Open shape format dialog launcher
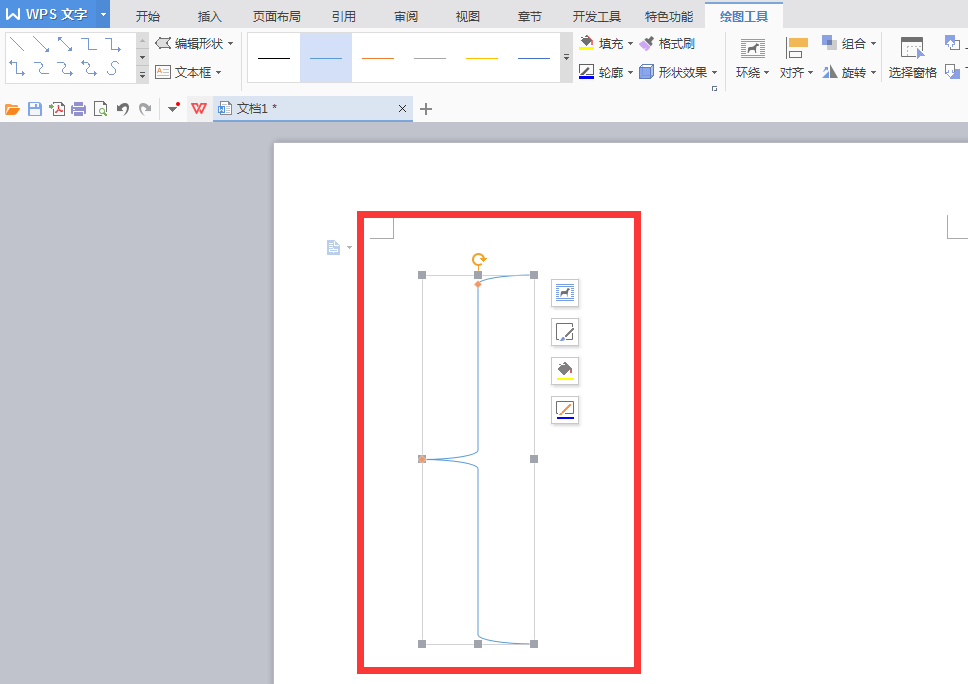Viewport: 968px width, 684px height. click(714, 89)
